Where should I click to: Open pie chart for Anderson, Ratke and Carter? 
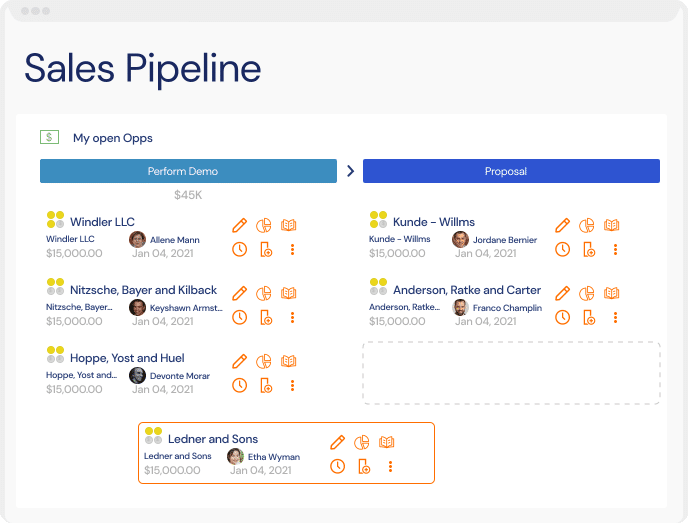click(x=587, y=293)
